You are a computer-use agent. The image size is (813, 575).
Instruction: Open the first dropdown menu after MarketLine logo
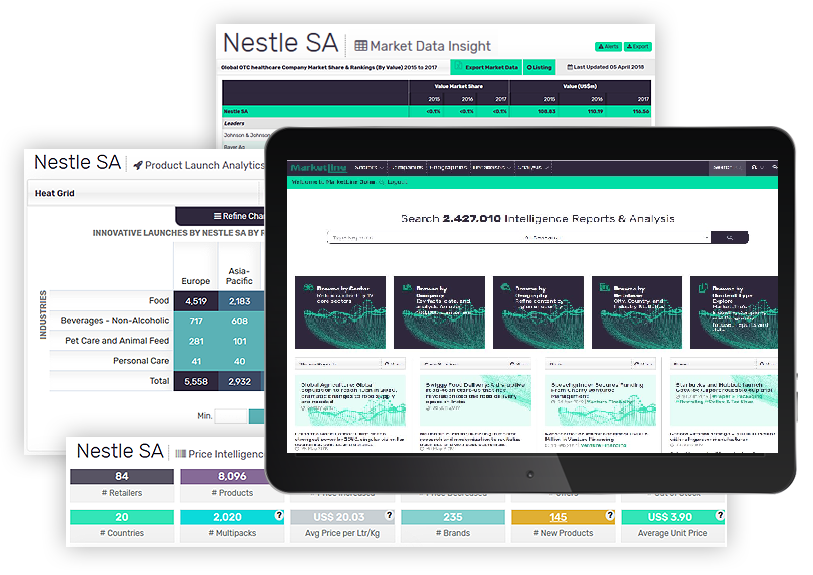369,167
